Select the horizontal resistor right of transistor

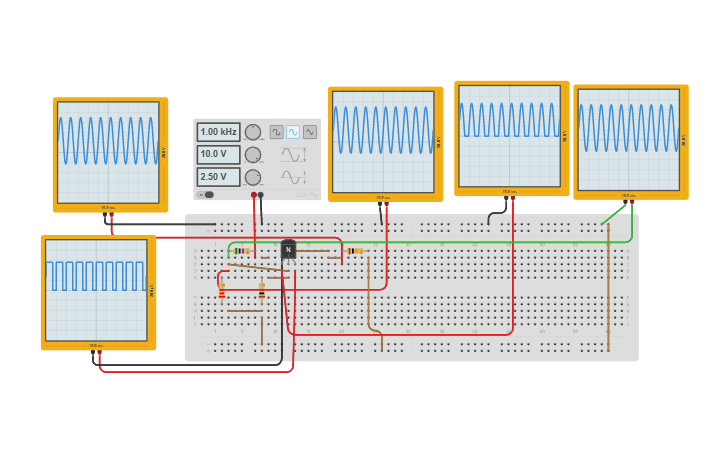(x=354, y=251)
